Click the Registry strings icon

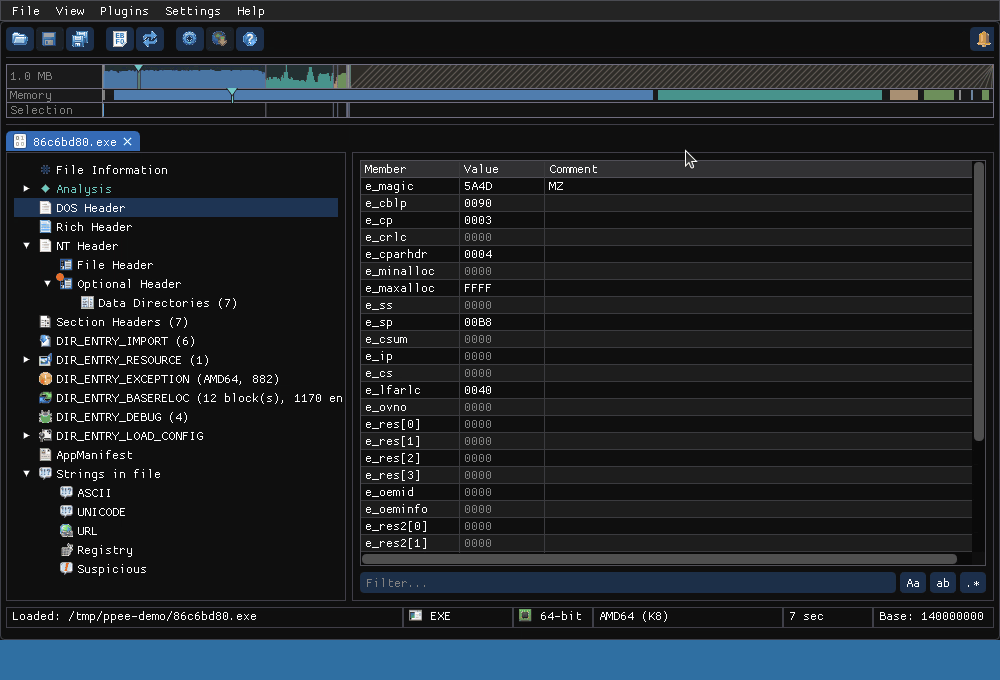pos(66,550)
